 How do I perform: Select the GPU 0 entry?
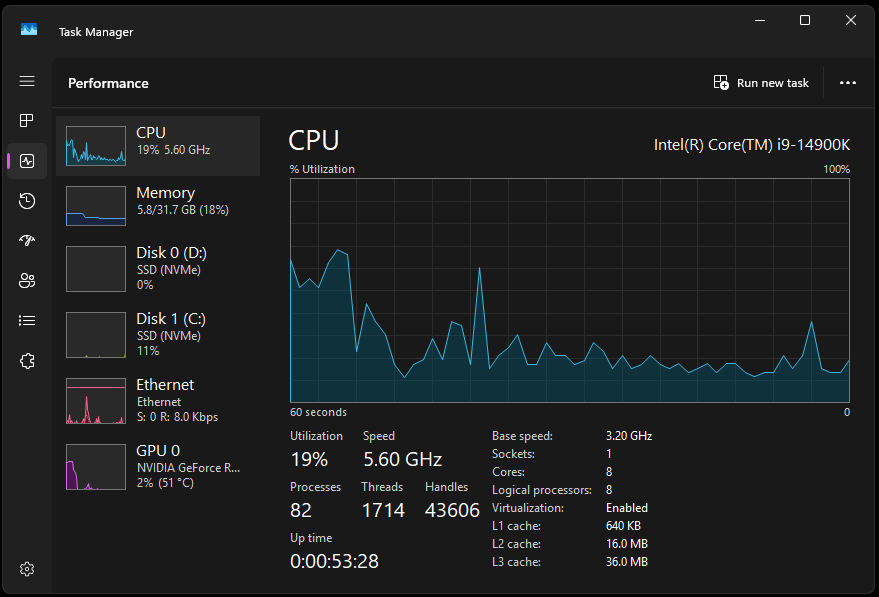[x=158, y=466]
